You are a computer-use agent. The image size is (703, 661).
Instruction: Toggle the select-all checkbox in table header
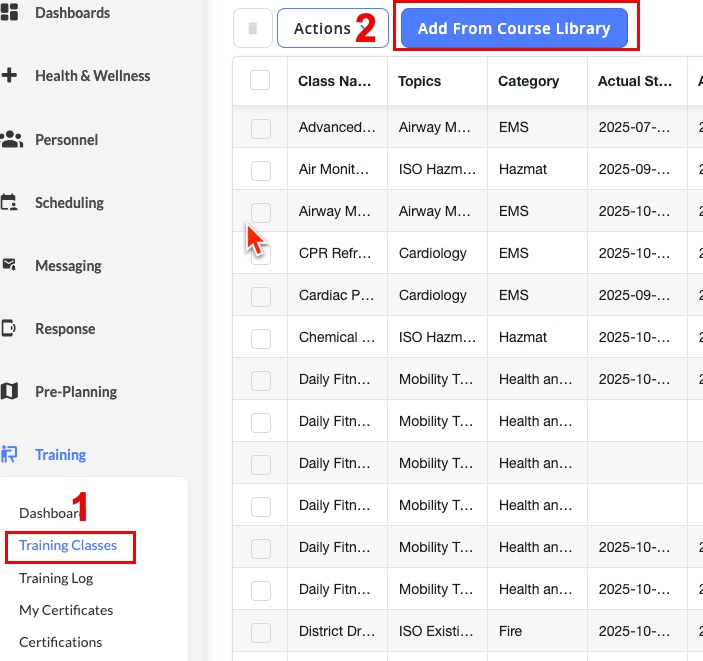pyautogui.click(x=260, y=81)
